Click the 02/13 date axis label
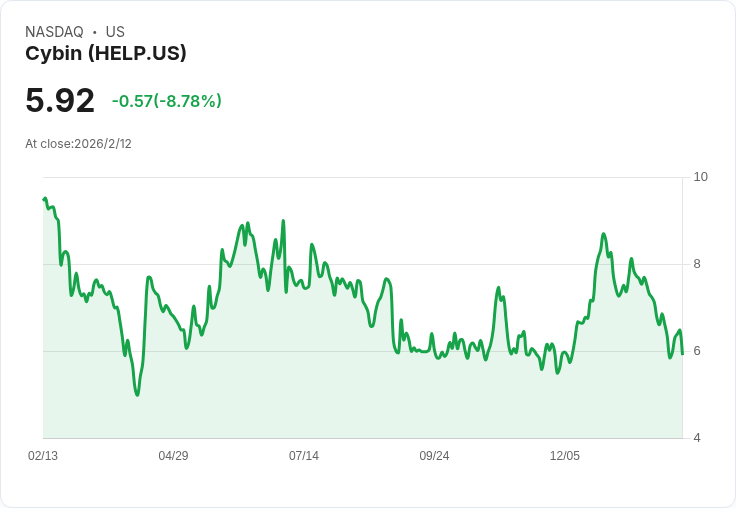Image resolution: width=736 pixels, height=508 pixels. [43, 456]
